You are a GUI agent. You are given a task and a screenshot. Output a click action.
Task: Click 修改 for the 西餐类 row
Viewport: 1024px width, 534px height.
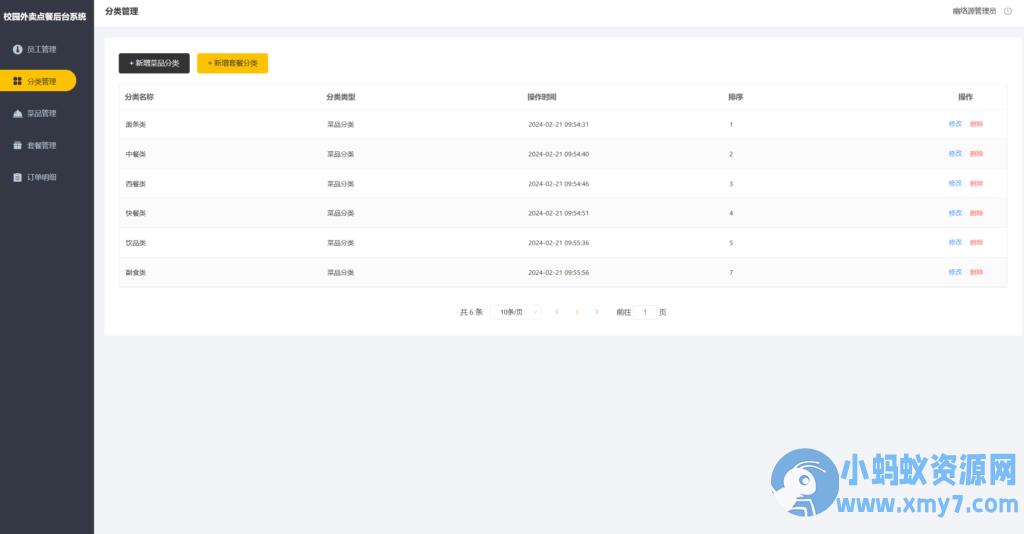pos(955,183)
